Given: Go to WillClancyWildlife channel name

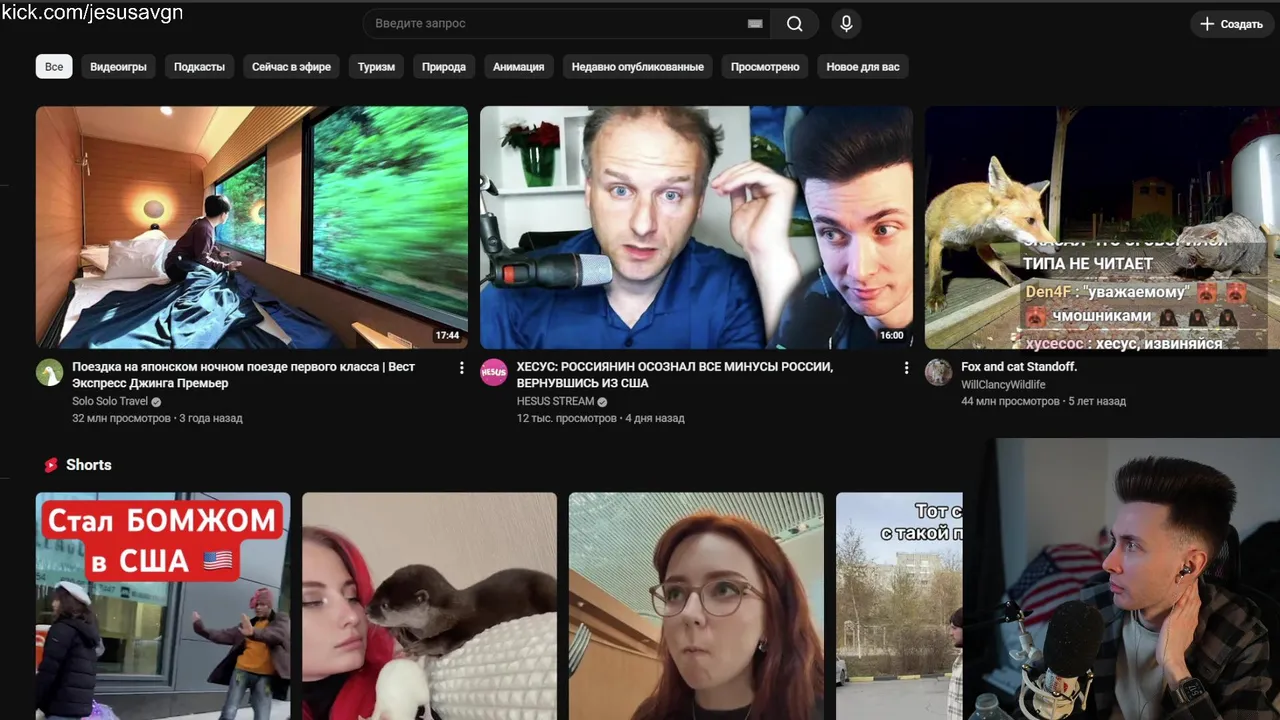Looking at the screenshot, I should coord(1003,385).
